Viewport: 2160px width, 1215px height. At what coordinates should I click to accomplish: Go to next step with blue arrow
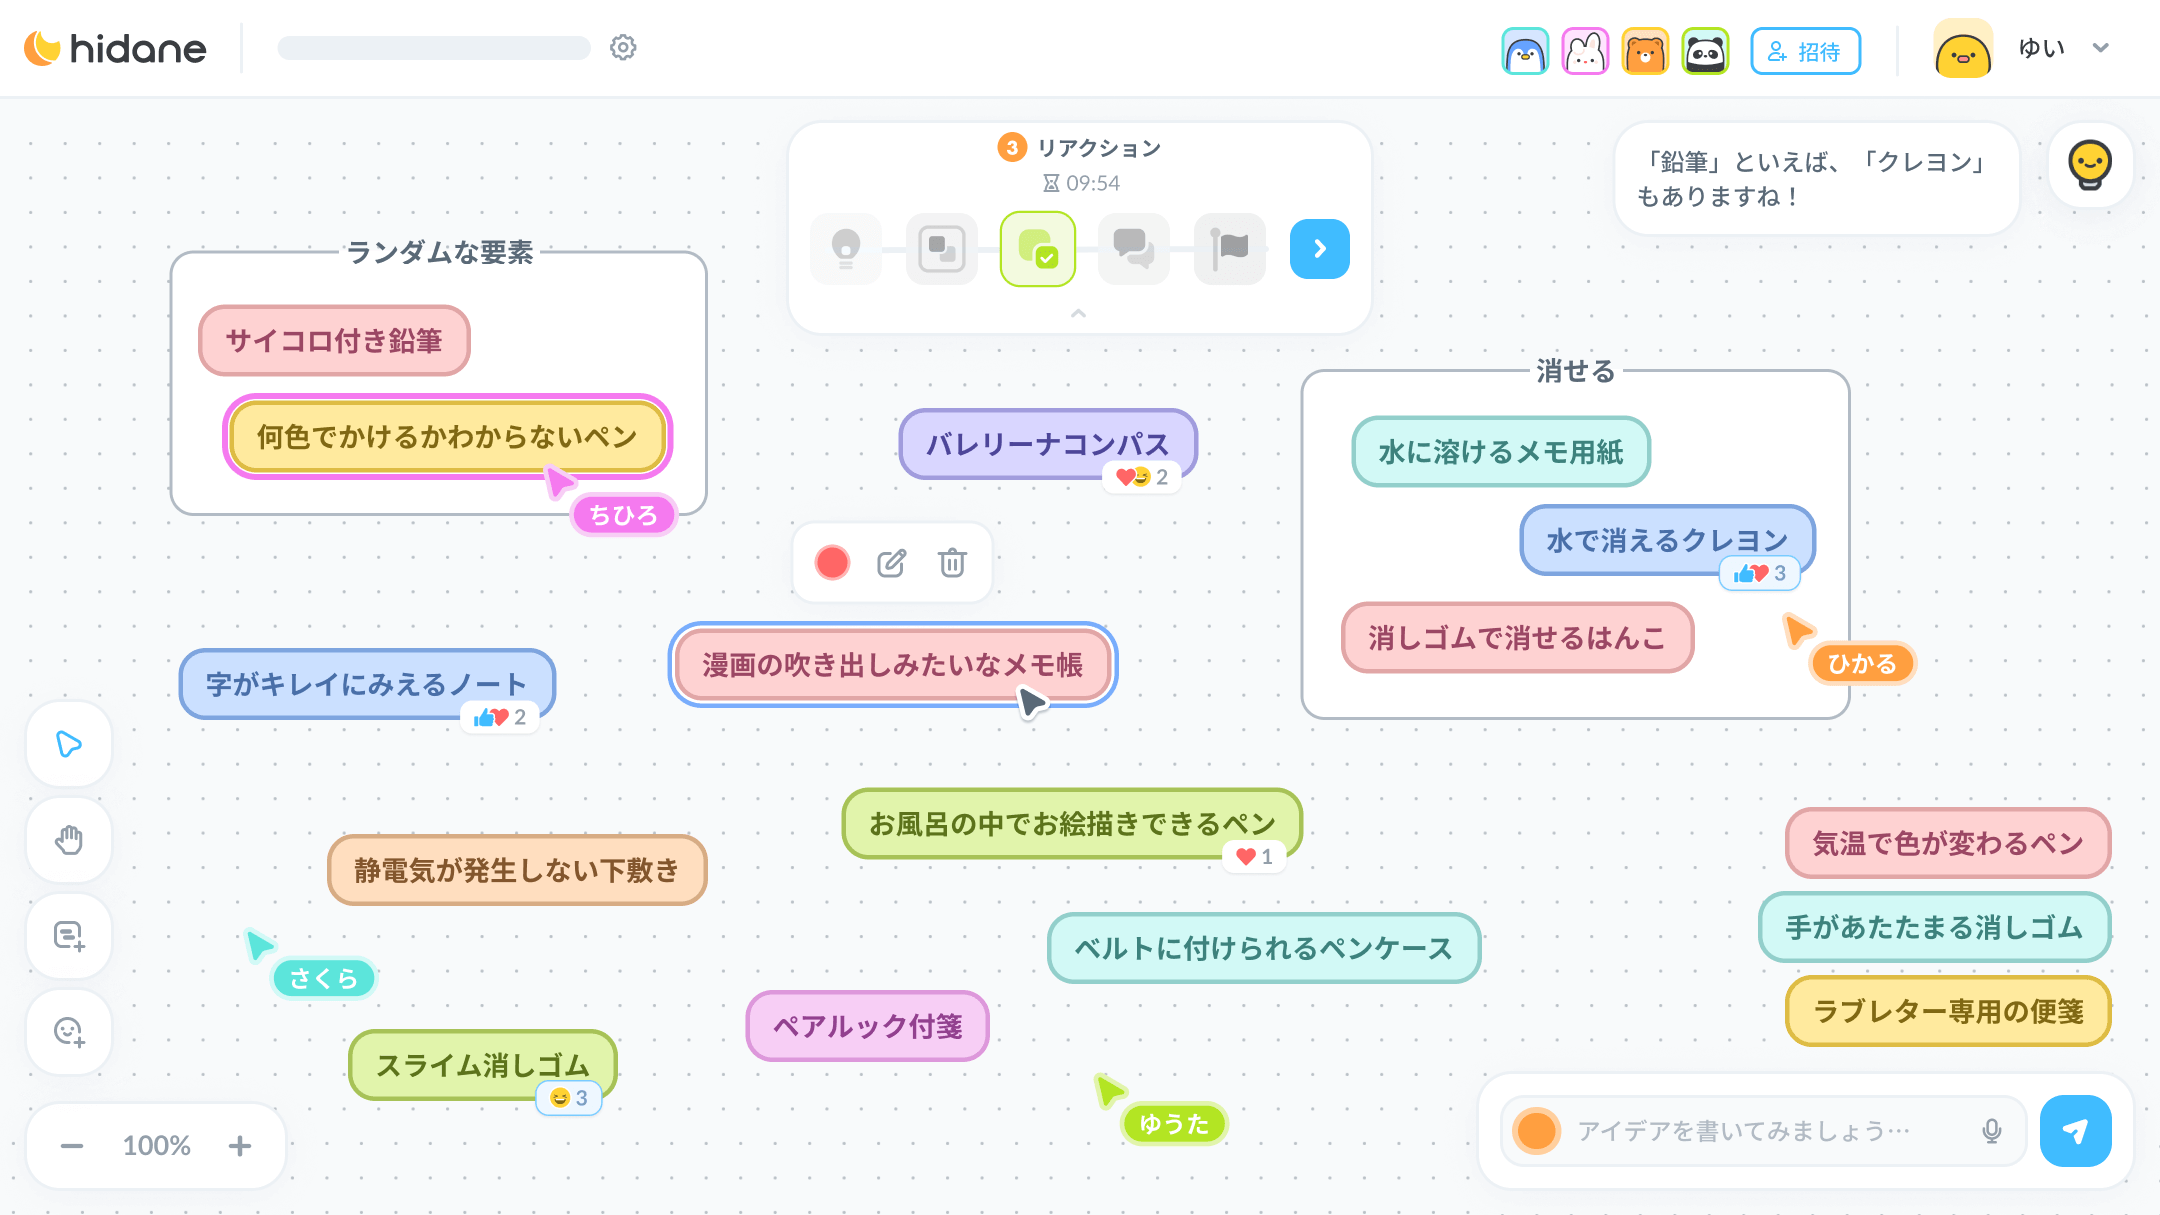[1319, 248]
